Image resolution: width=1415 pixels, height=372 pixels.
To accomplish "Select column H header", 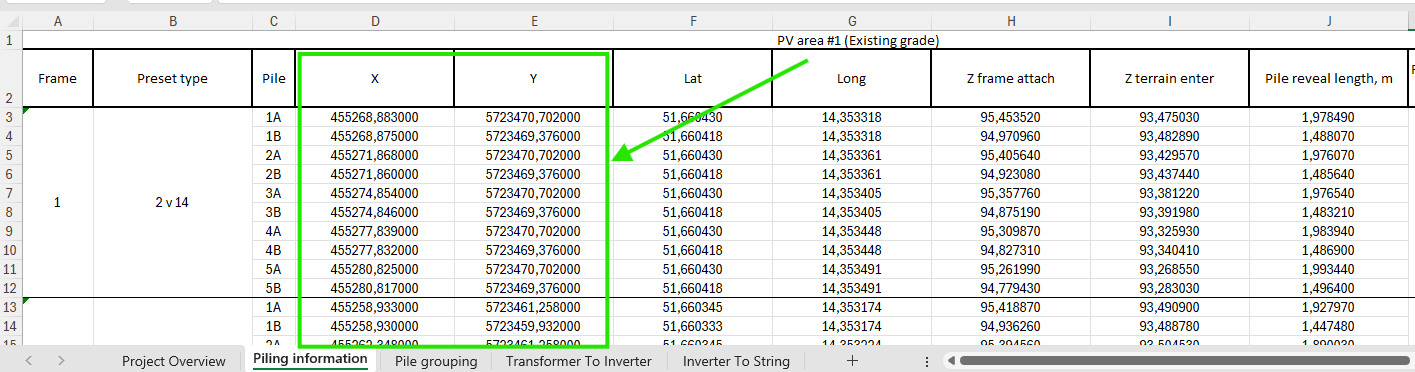I will (1010, 21).
